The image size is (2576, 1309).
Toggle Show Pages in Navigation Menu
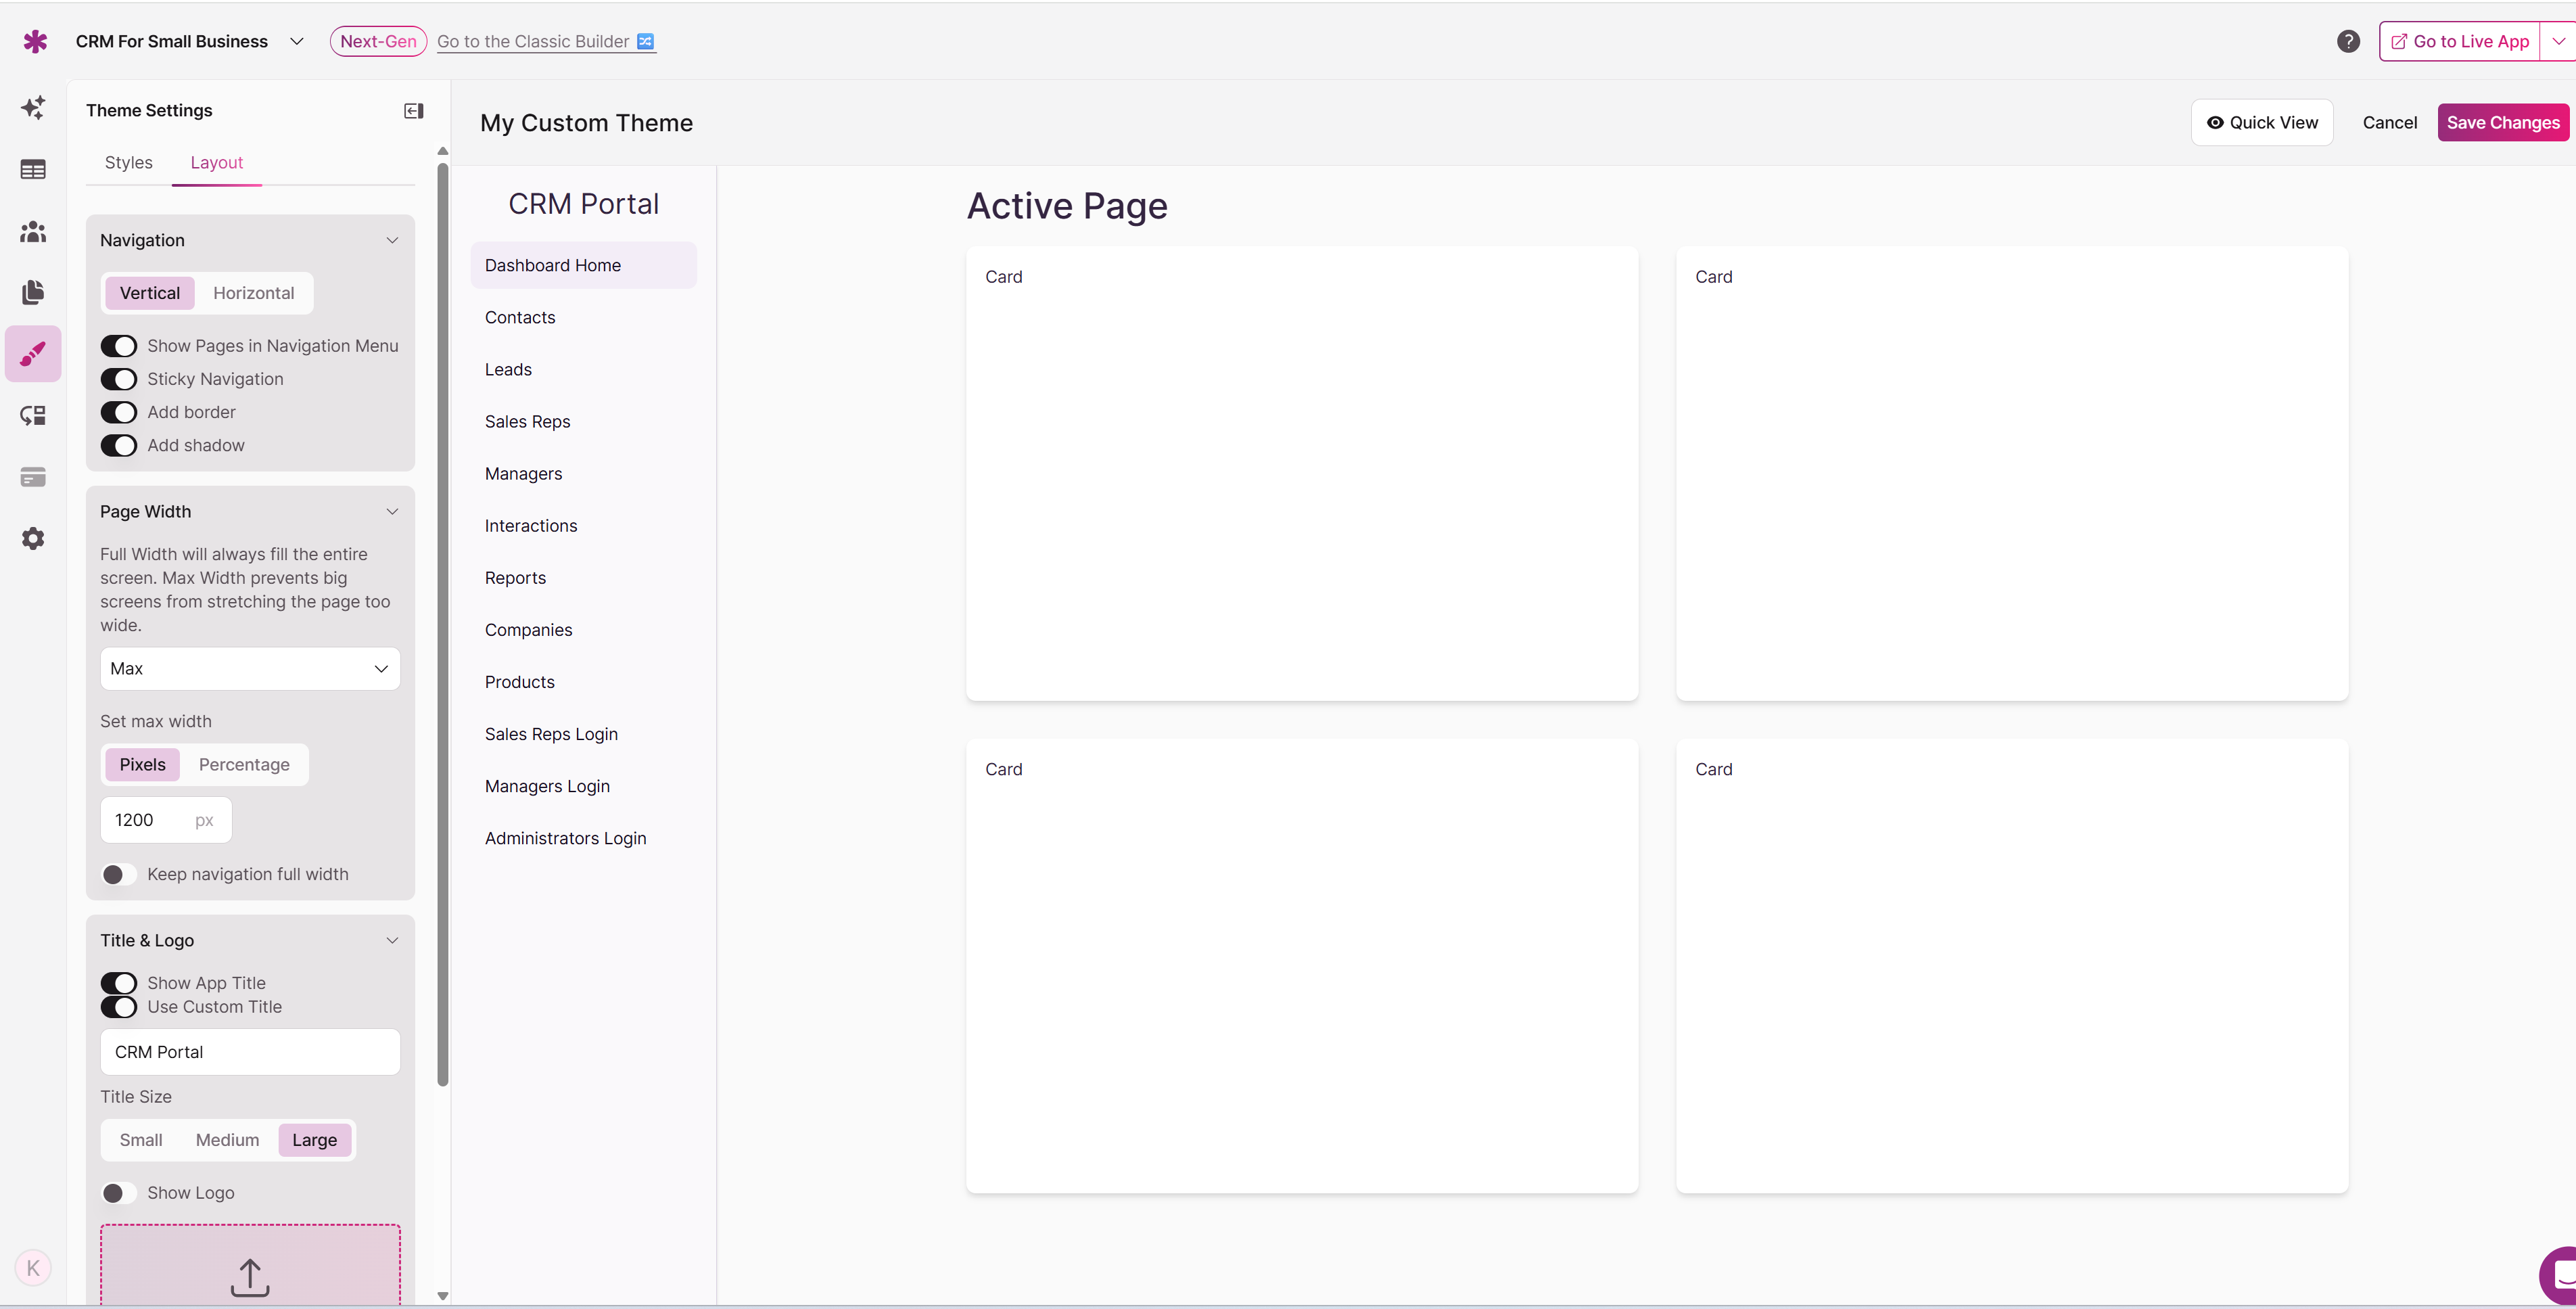[119, 346]
